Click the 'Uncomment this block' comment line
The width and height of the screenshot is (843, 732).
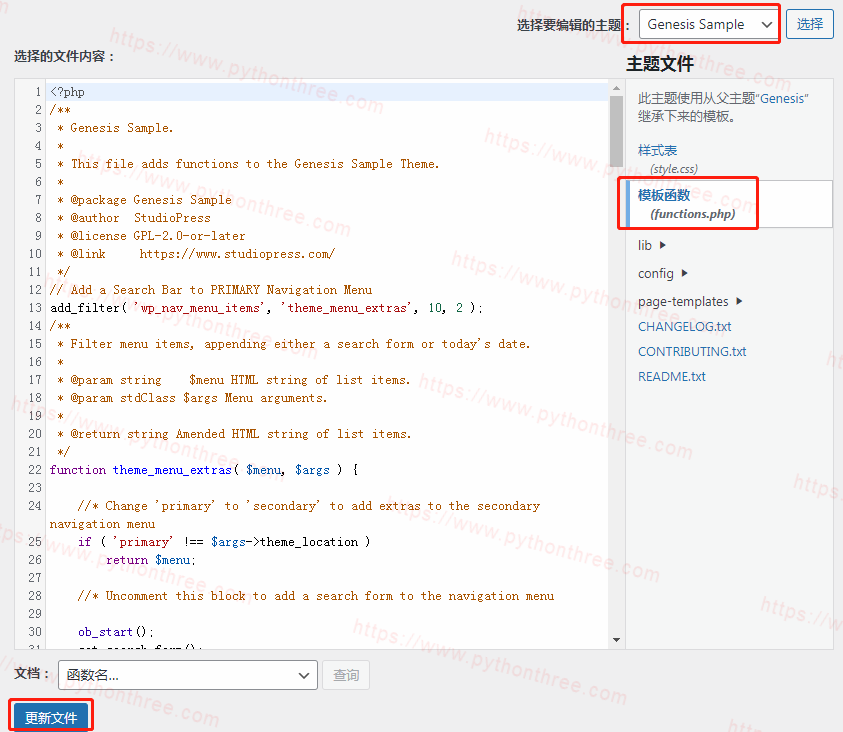click(x=316, y=596)
